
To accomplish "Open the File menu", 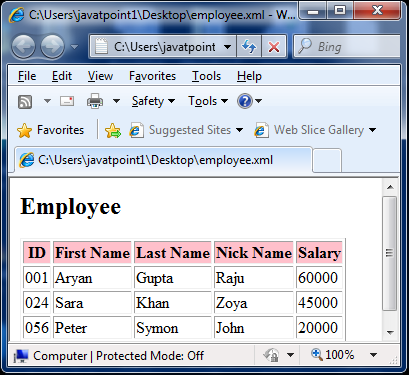I will click(27, 76).
